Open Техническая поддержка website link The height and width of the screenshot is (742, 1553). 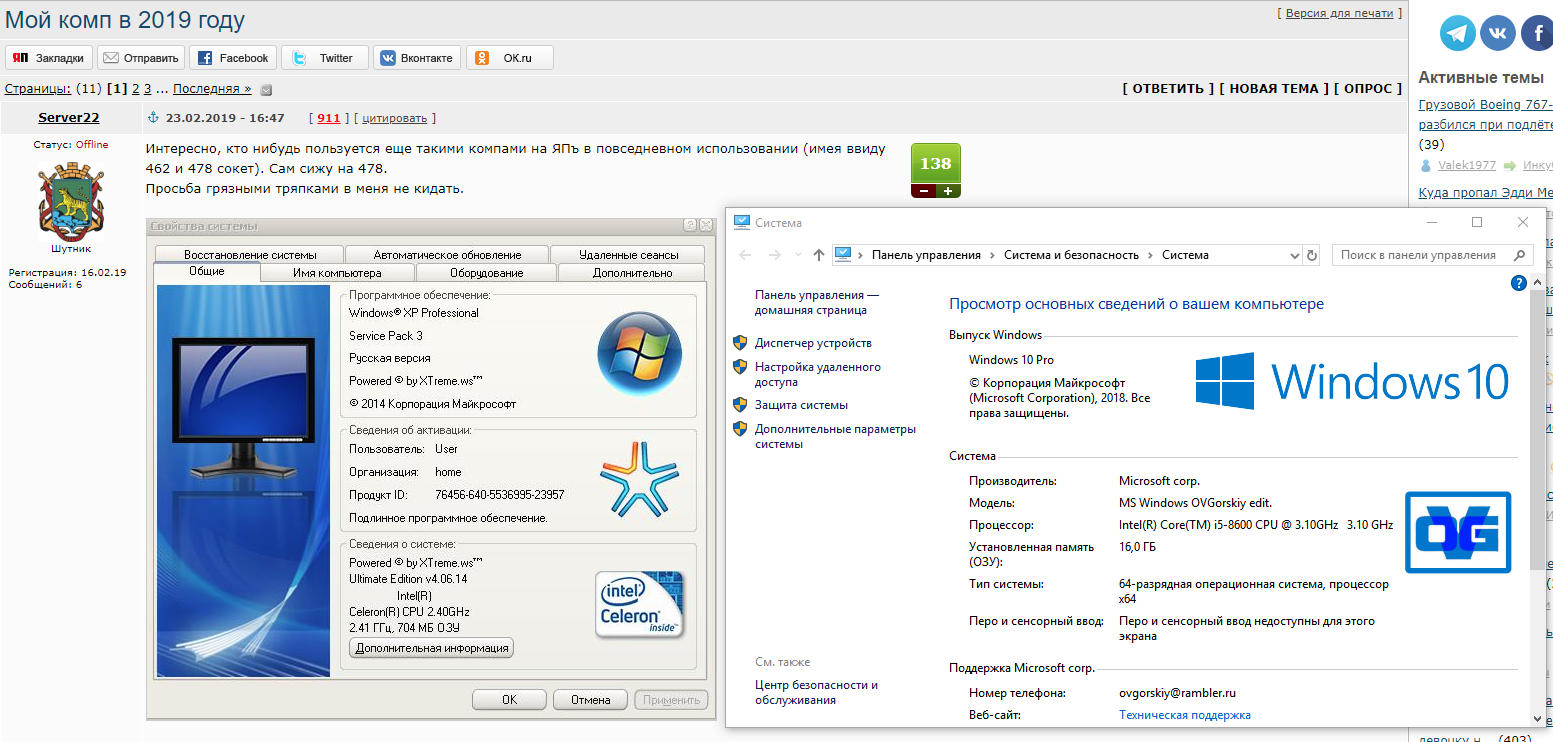[1185, 715]
